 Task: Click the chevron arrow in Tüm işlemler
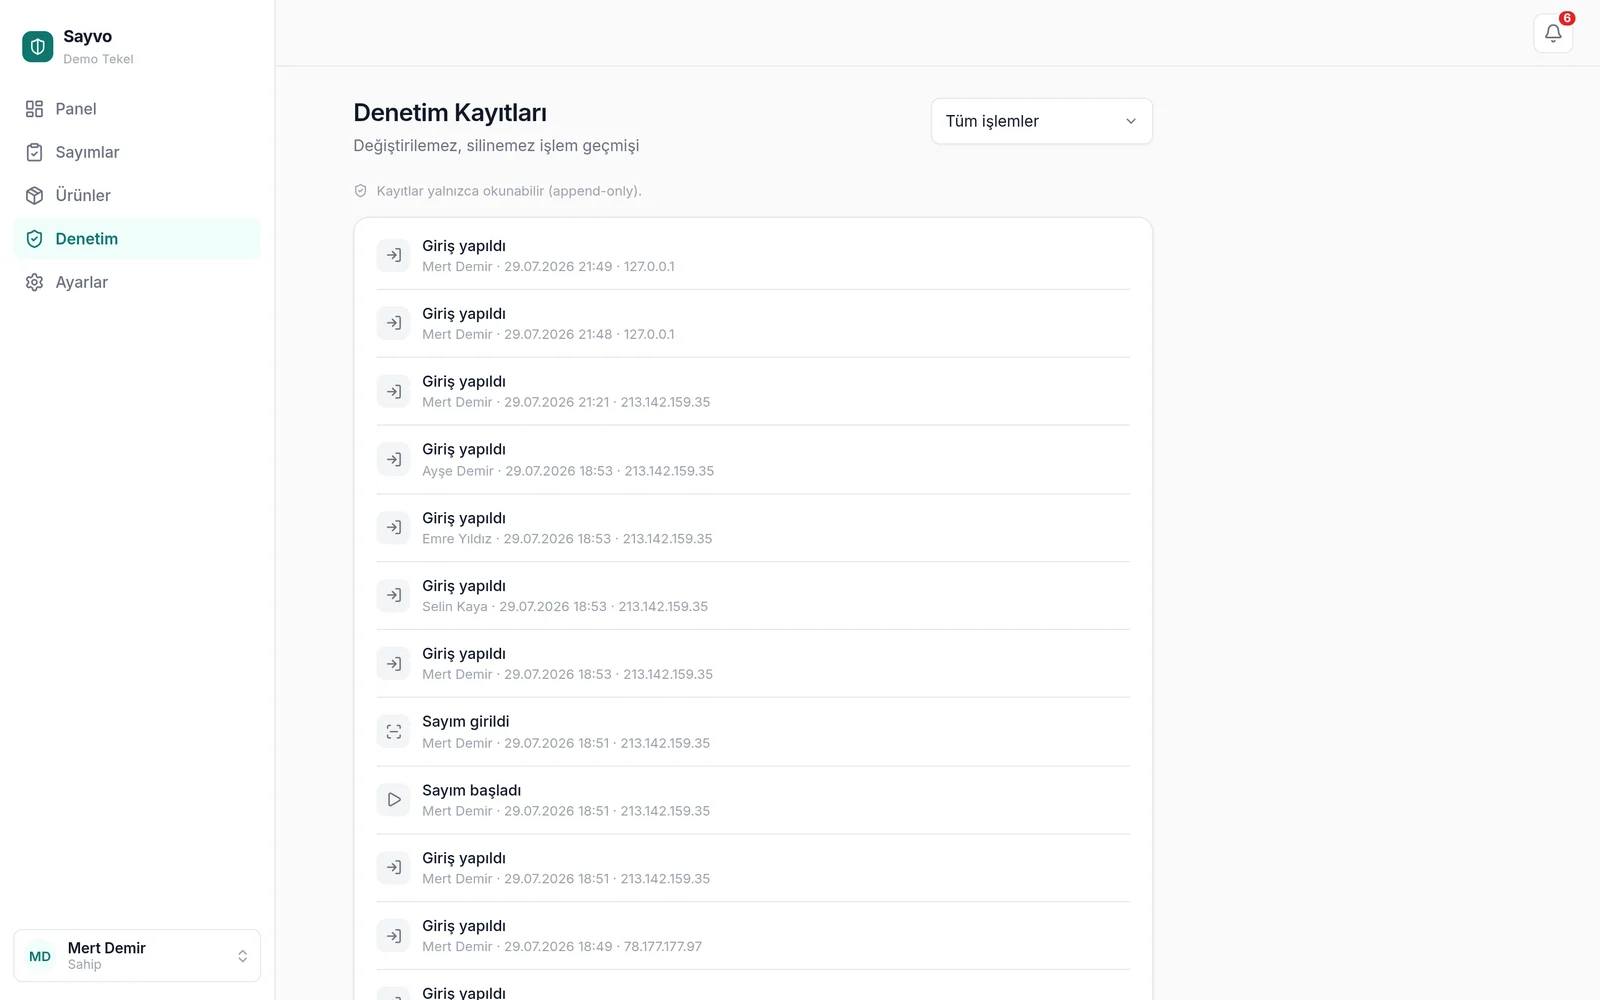tap(1131, 121)
